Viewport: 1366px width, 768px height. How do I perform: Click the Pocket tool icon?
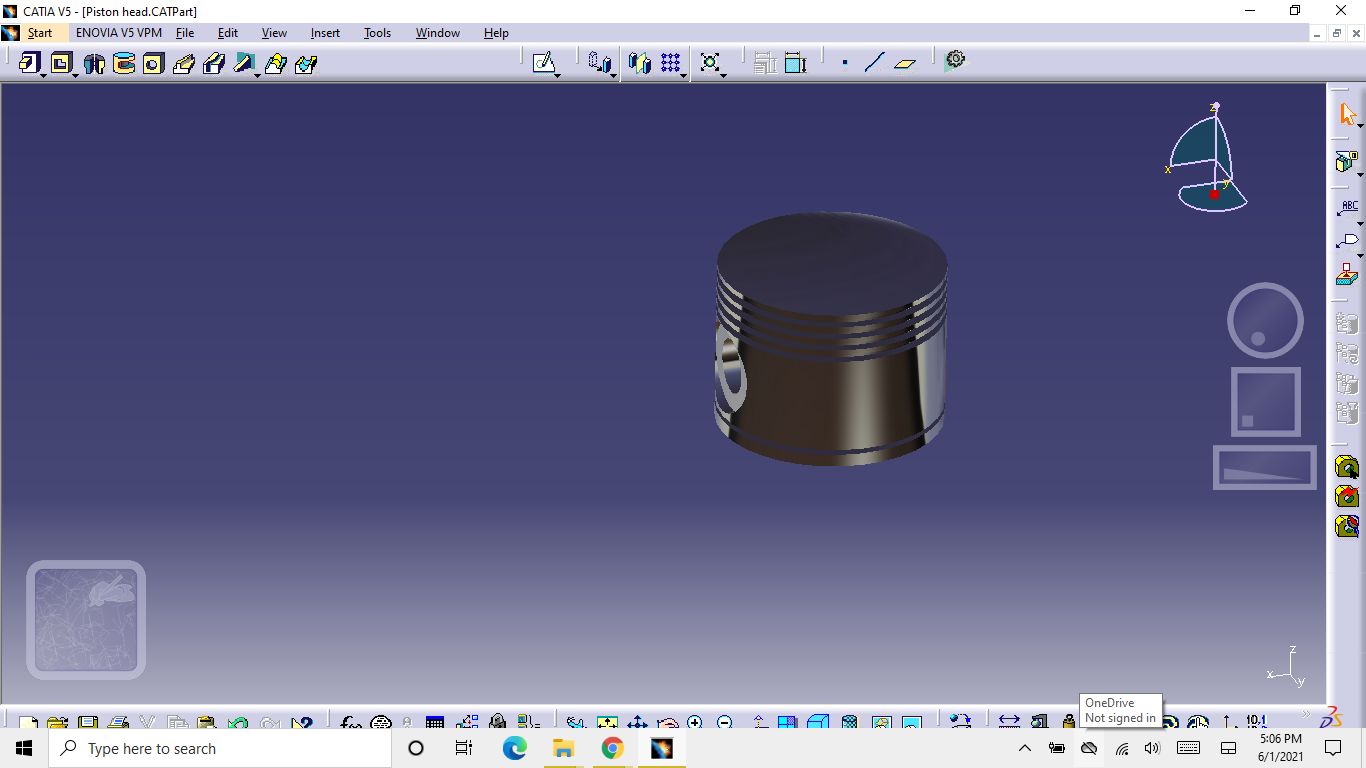click(61, 63)
